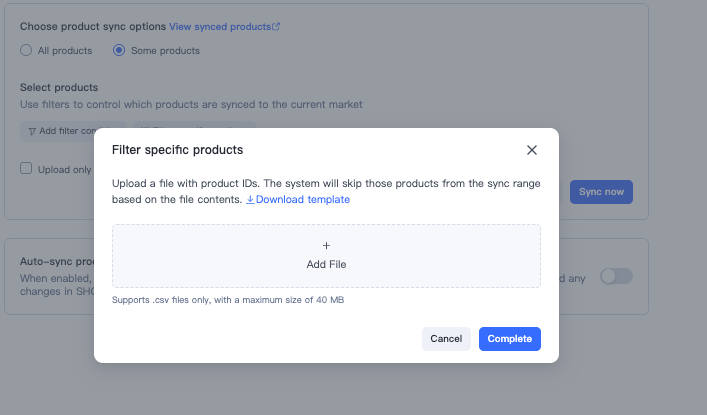Select the All products radio button
This screenshot has width=707, height=415.
click(26, 50)
